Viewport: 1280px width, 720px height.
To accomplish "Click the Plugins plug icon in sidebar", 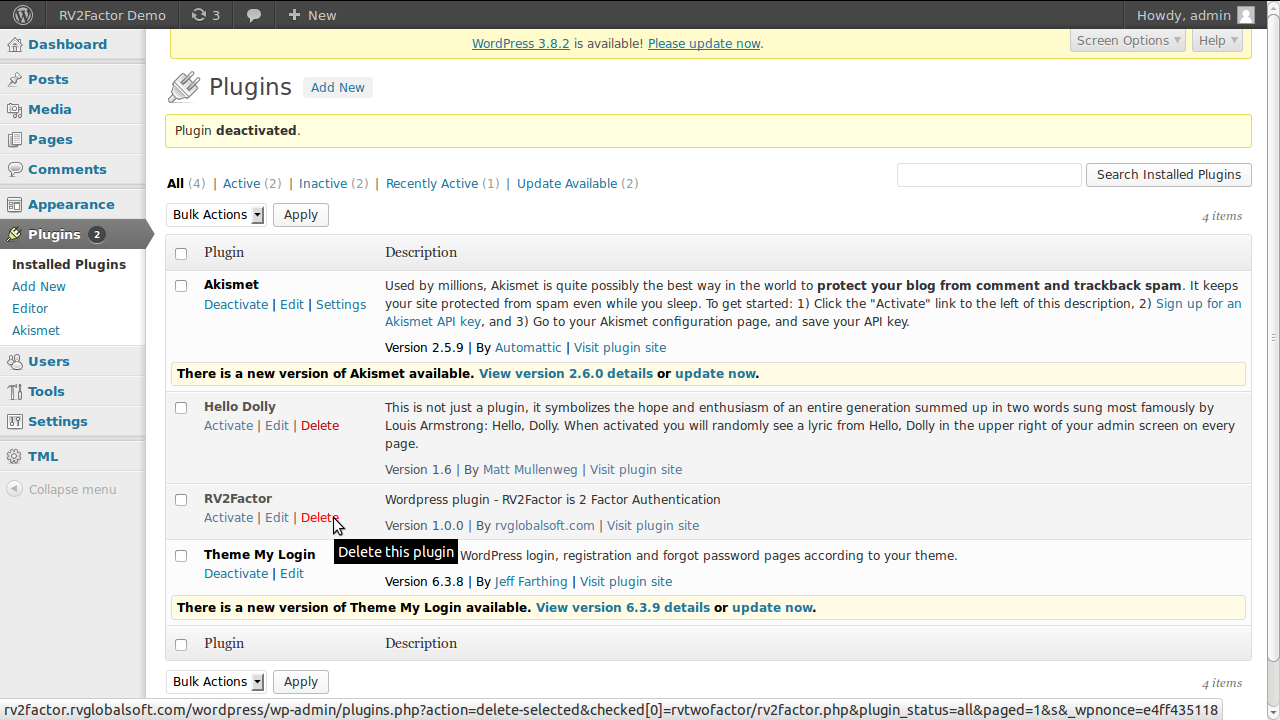I will click(14, 234).
